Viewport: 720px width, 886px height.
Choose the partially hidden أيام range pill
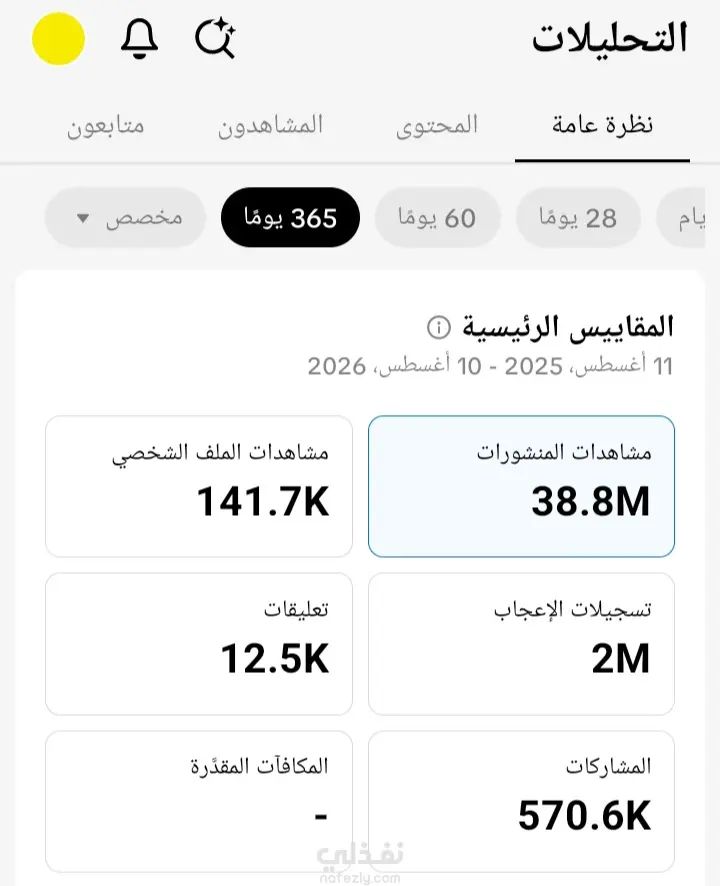click(x=682, y=218)
